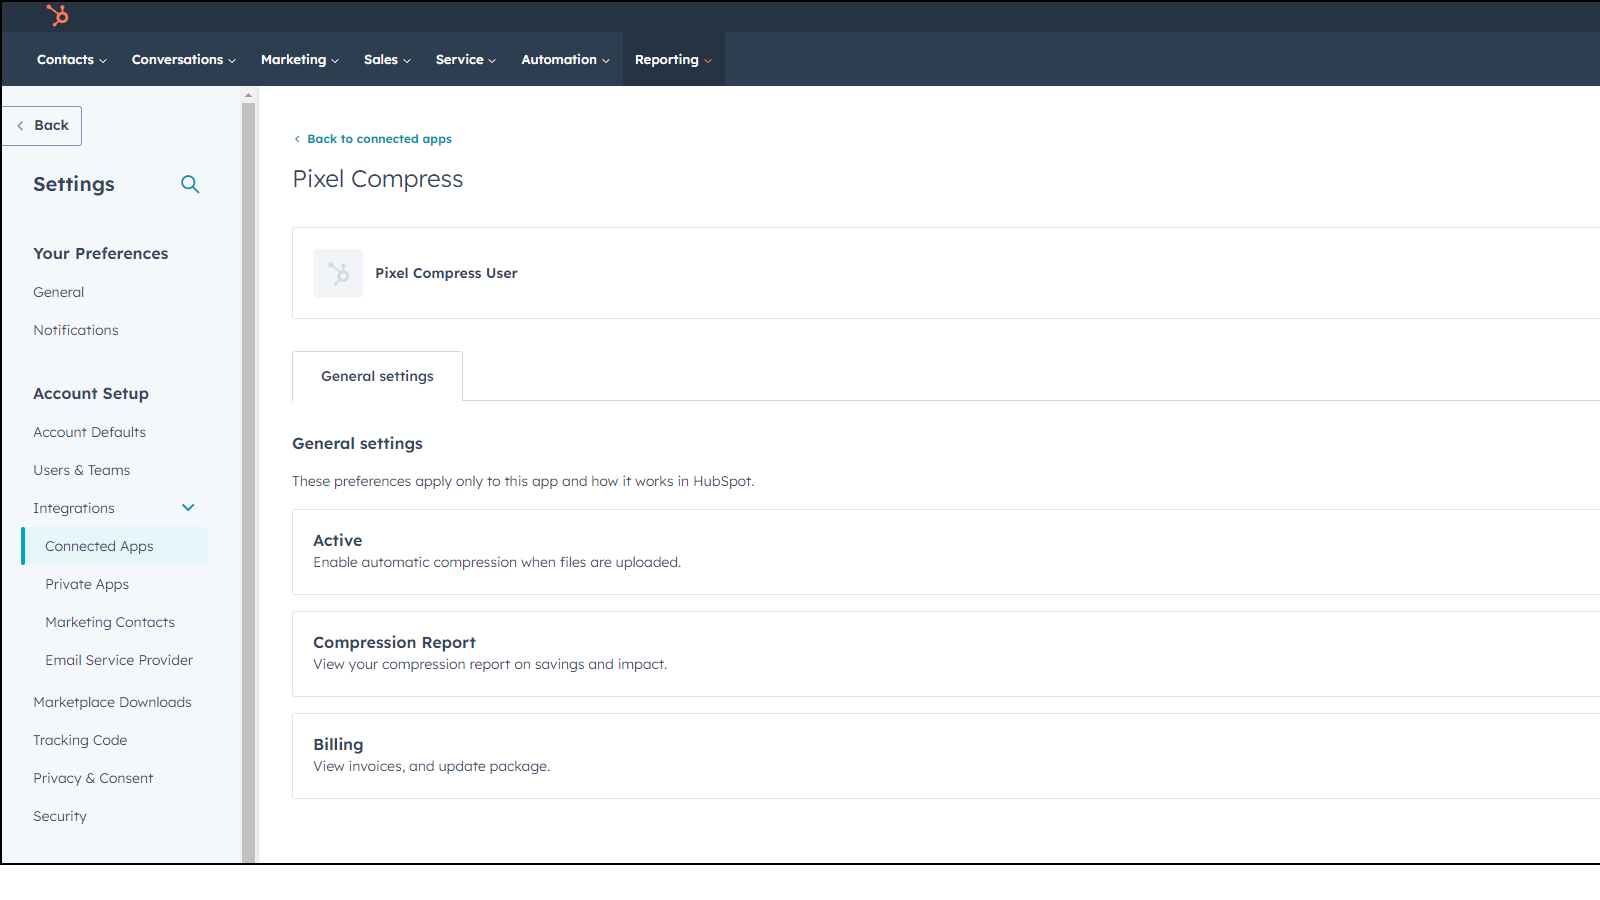This screenshot has height=900, width=1600.
Task: Click the HubSpot sprocket logo
Action: coord(55,15)
